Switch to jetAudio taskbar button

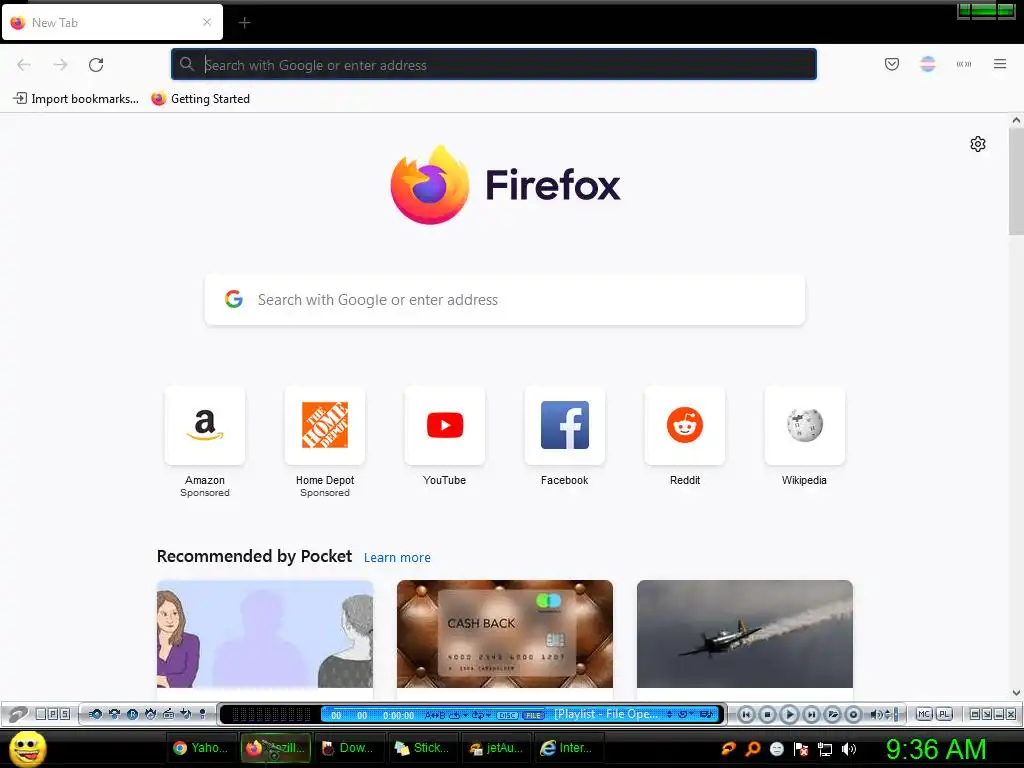point(497,748)
